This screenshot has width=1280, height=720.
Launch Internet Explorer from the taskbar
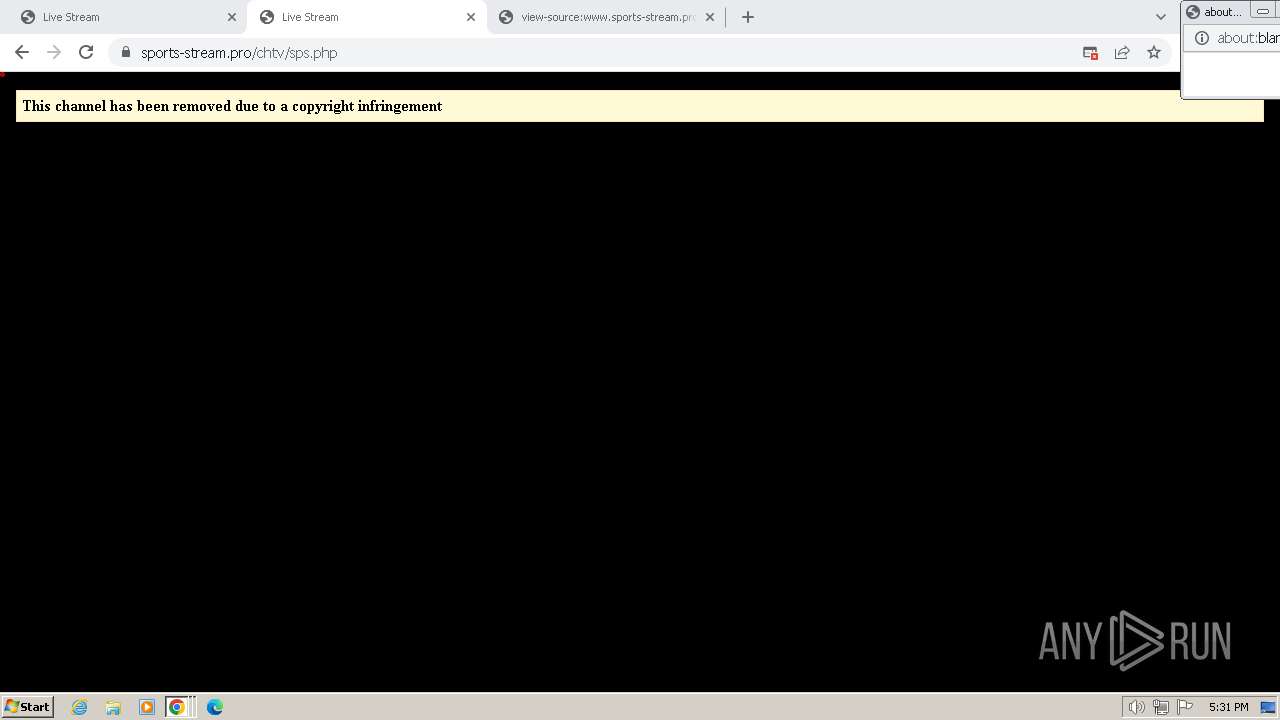pos(80,707)
